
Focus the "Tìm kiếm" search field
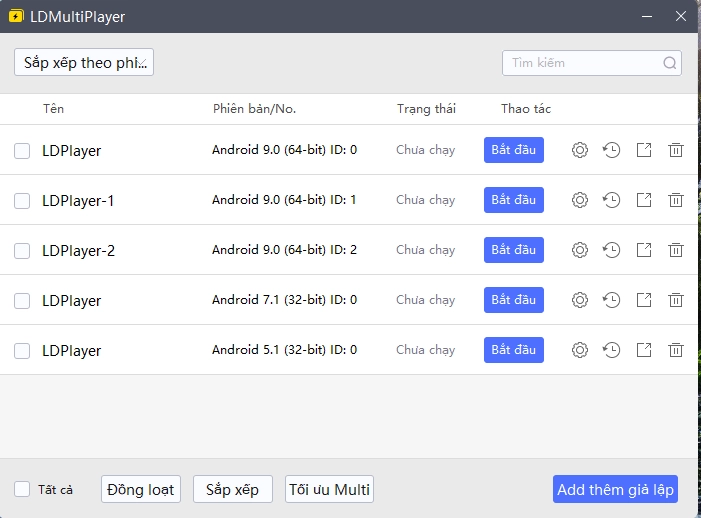(583, 63)
